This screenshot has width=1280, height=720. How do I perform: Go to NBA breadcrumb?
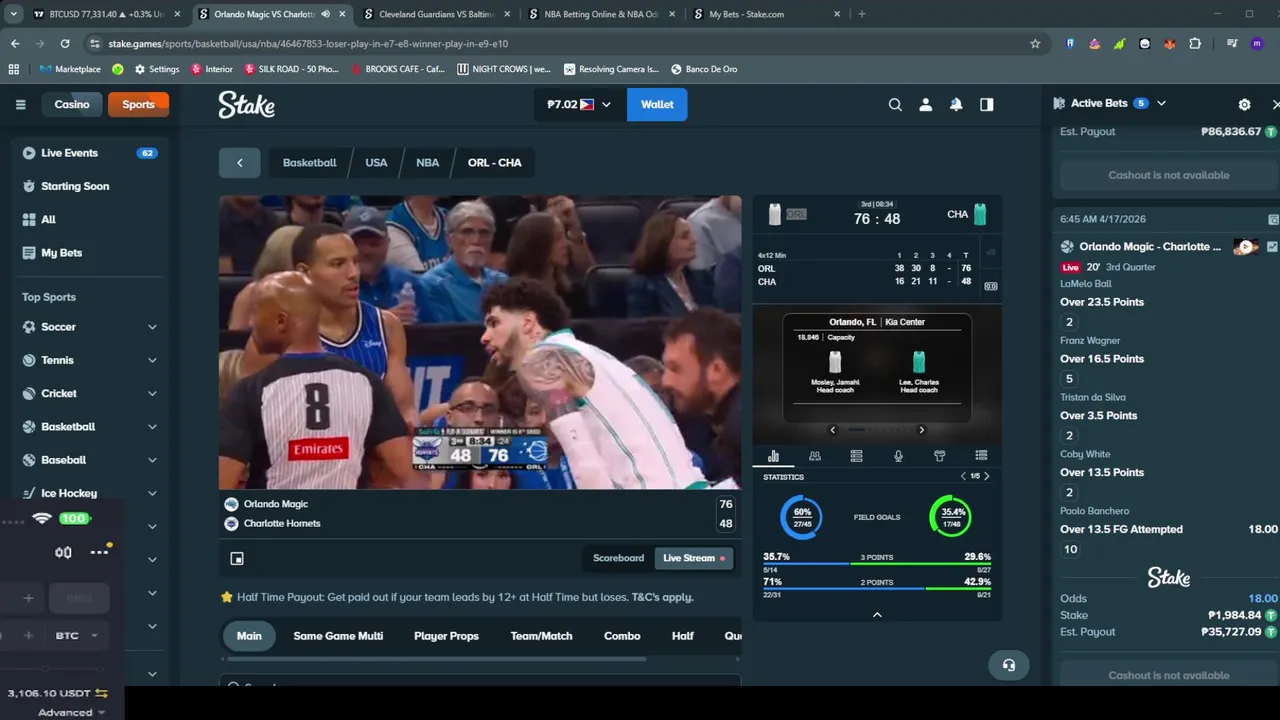click(427, 163)
